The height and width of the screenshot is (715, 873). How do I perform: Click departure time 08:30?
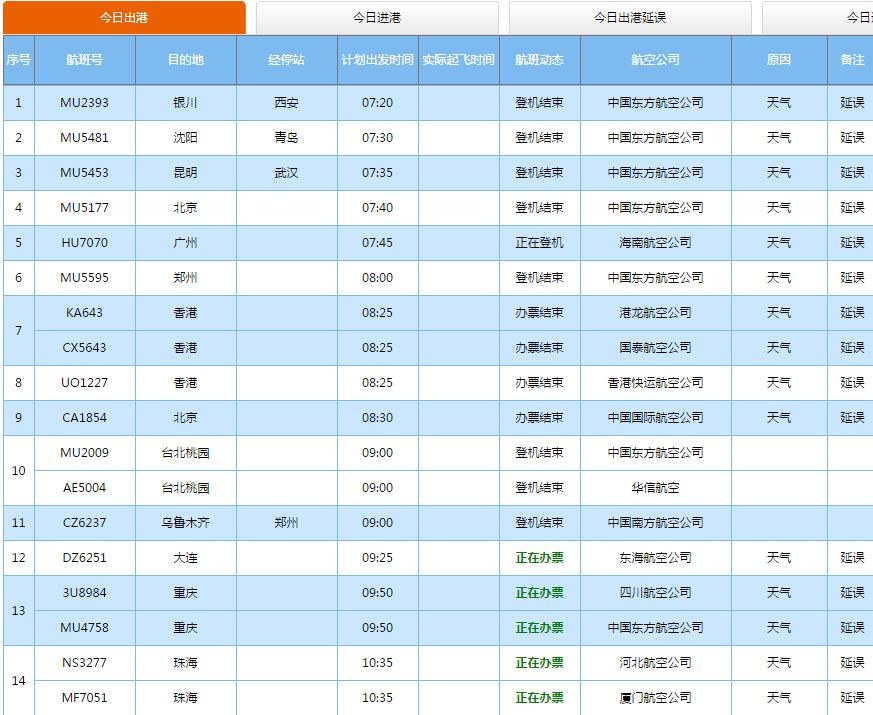pos(377,418)
